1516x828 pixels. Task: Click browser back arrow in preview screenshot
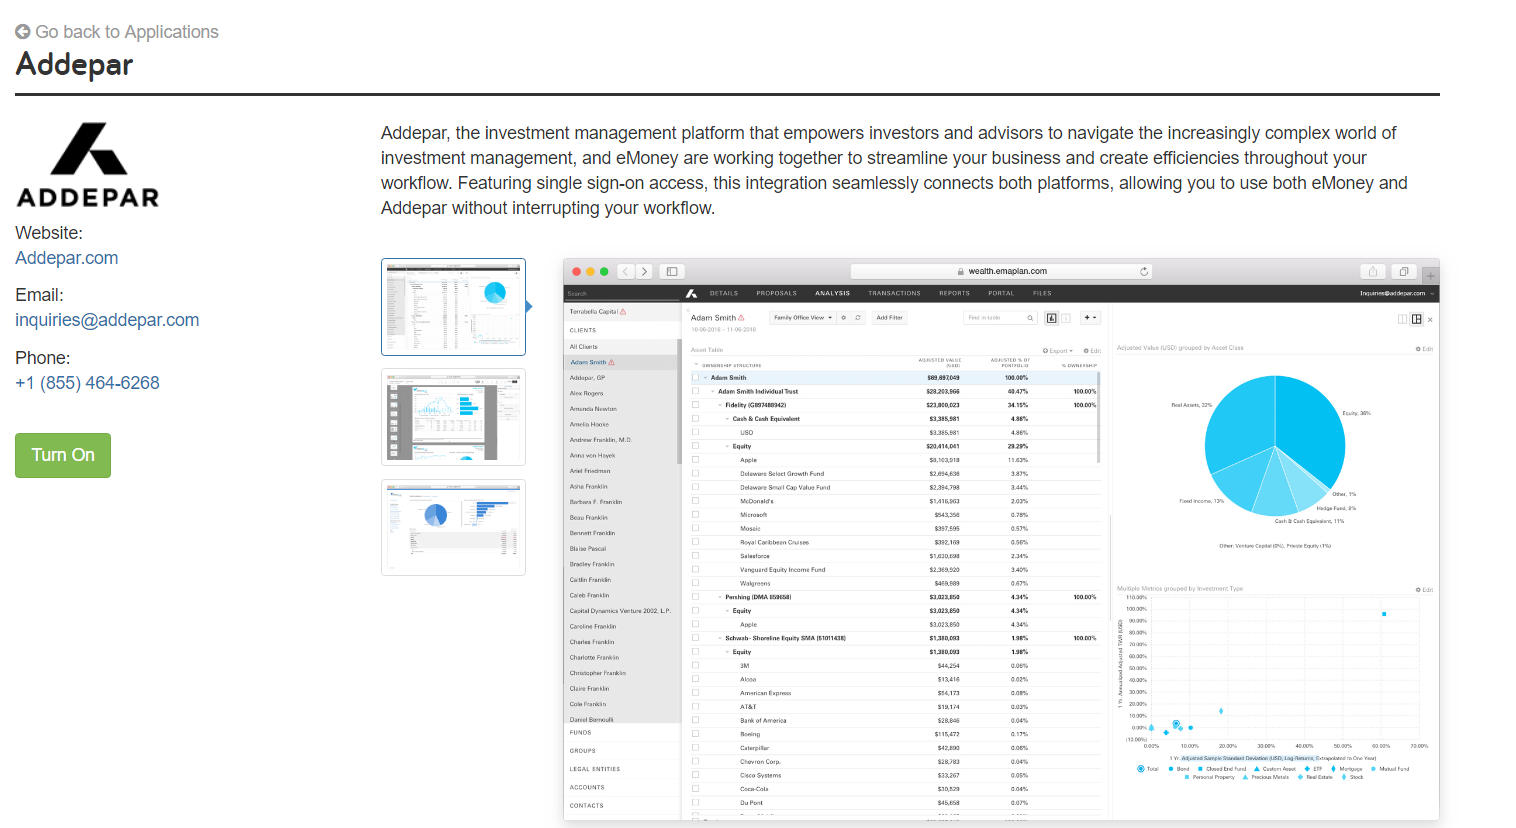[x=626, y=271]
